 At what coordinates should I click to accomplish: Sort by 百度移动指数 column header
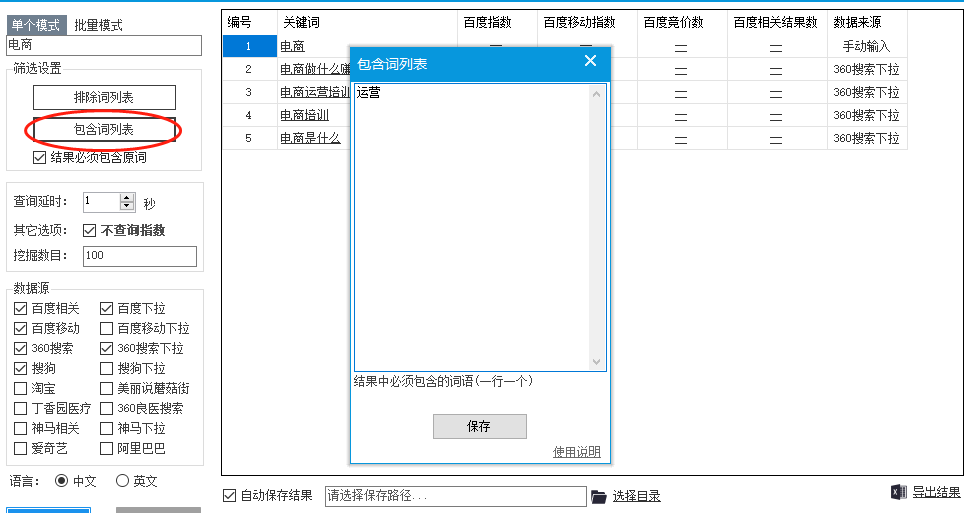pos(588,23)
